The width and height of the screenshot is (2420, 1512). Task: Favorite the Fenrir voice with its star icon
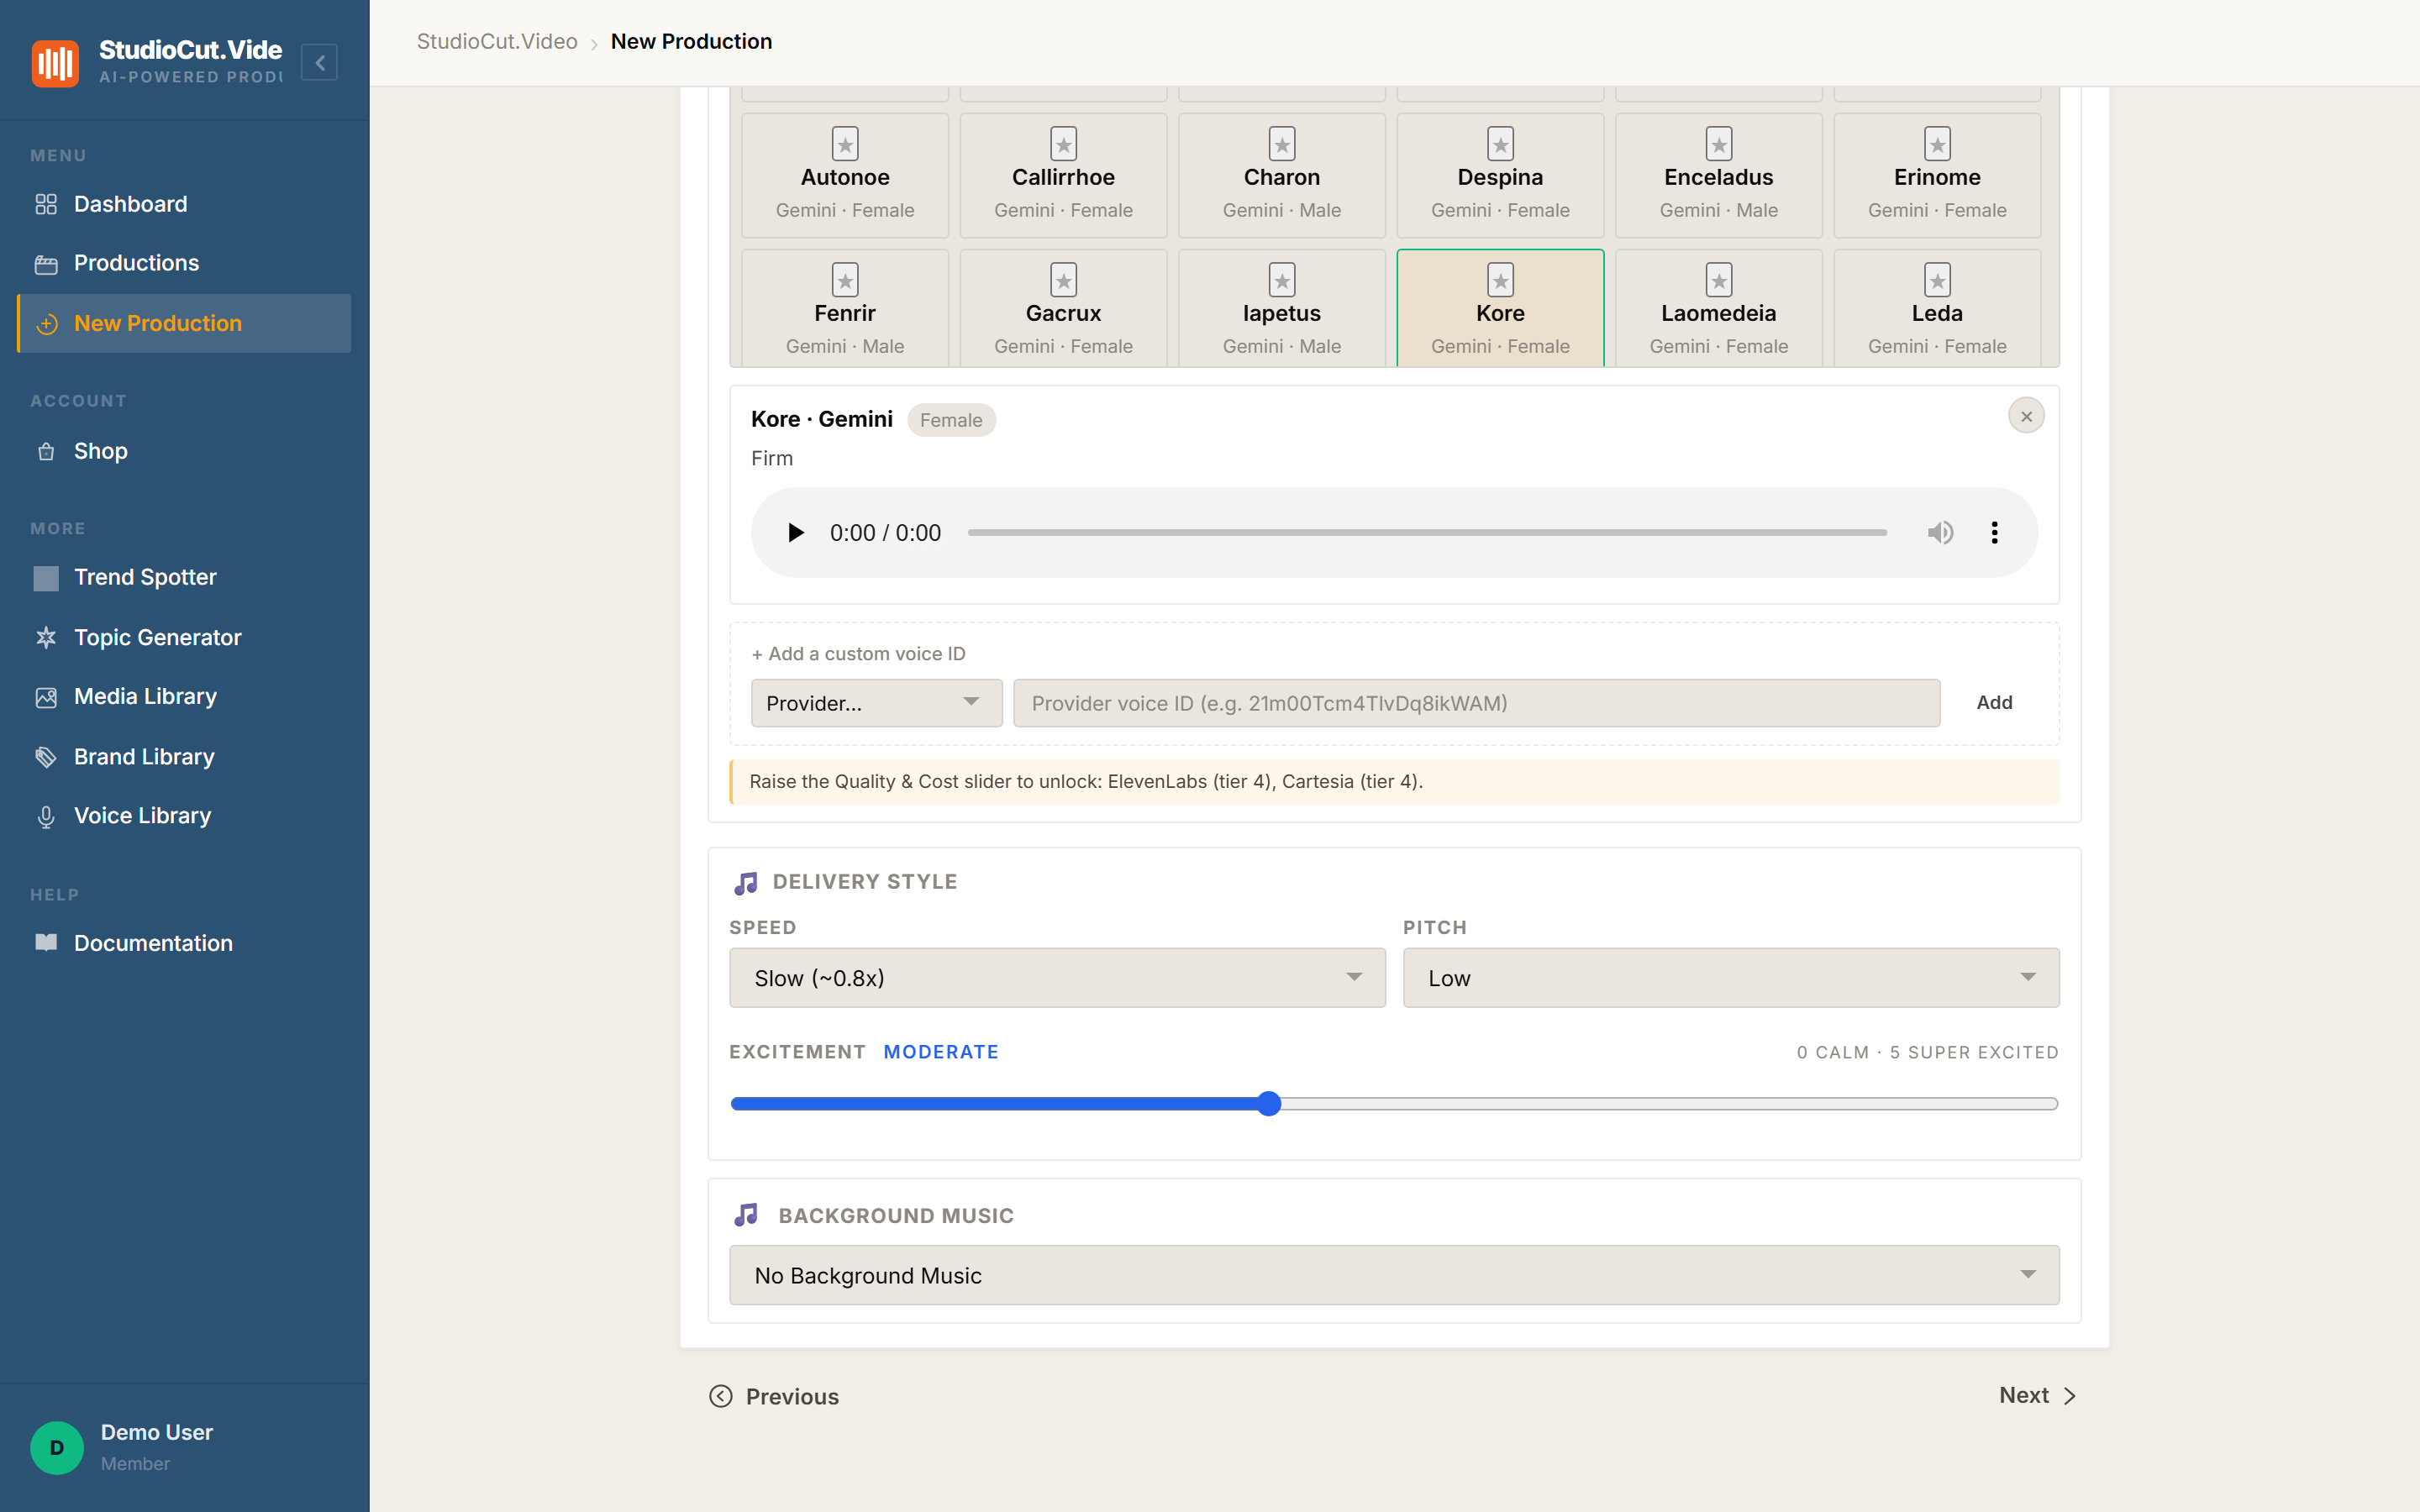tap(845, 280)
